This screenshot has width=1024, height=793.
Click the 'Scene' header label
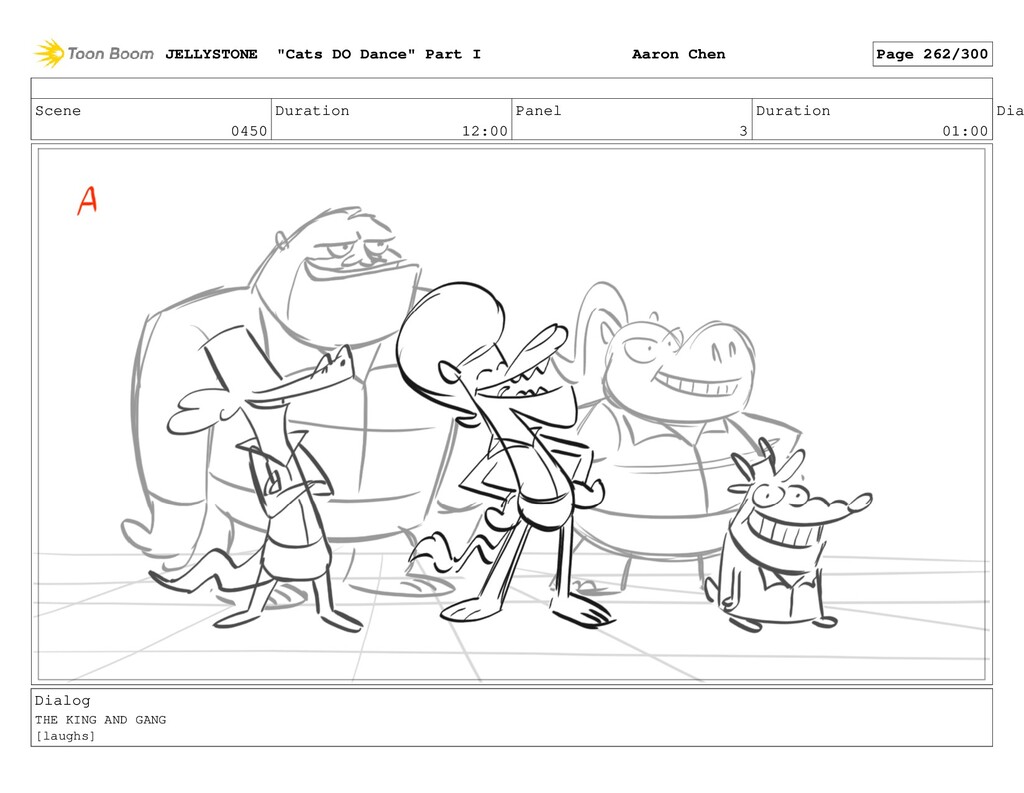point(58,110)
